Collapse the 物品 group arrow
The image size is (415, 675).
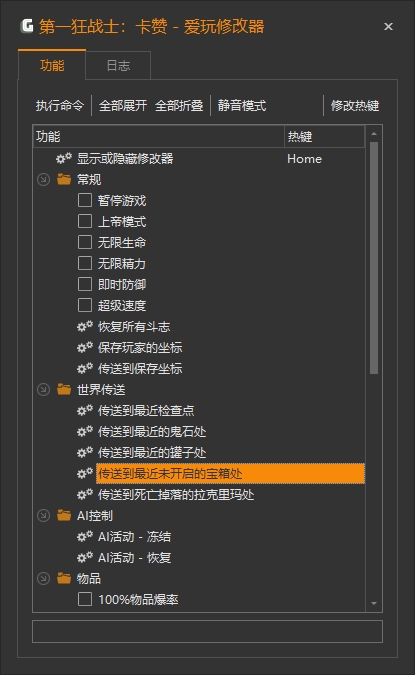(43, 578)
